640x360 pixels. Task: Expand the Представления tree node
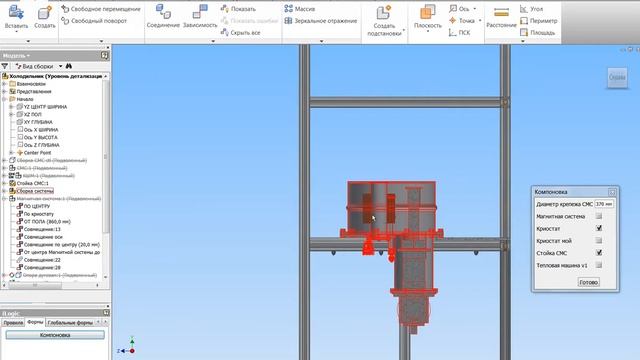(x=4, y=91)
